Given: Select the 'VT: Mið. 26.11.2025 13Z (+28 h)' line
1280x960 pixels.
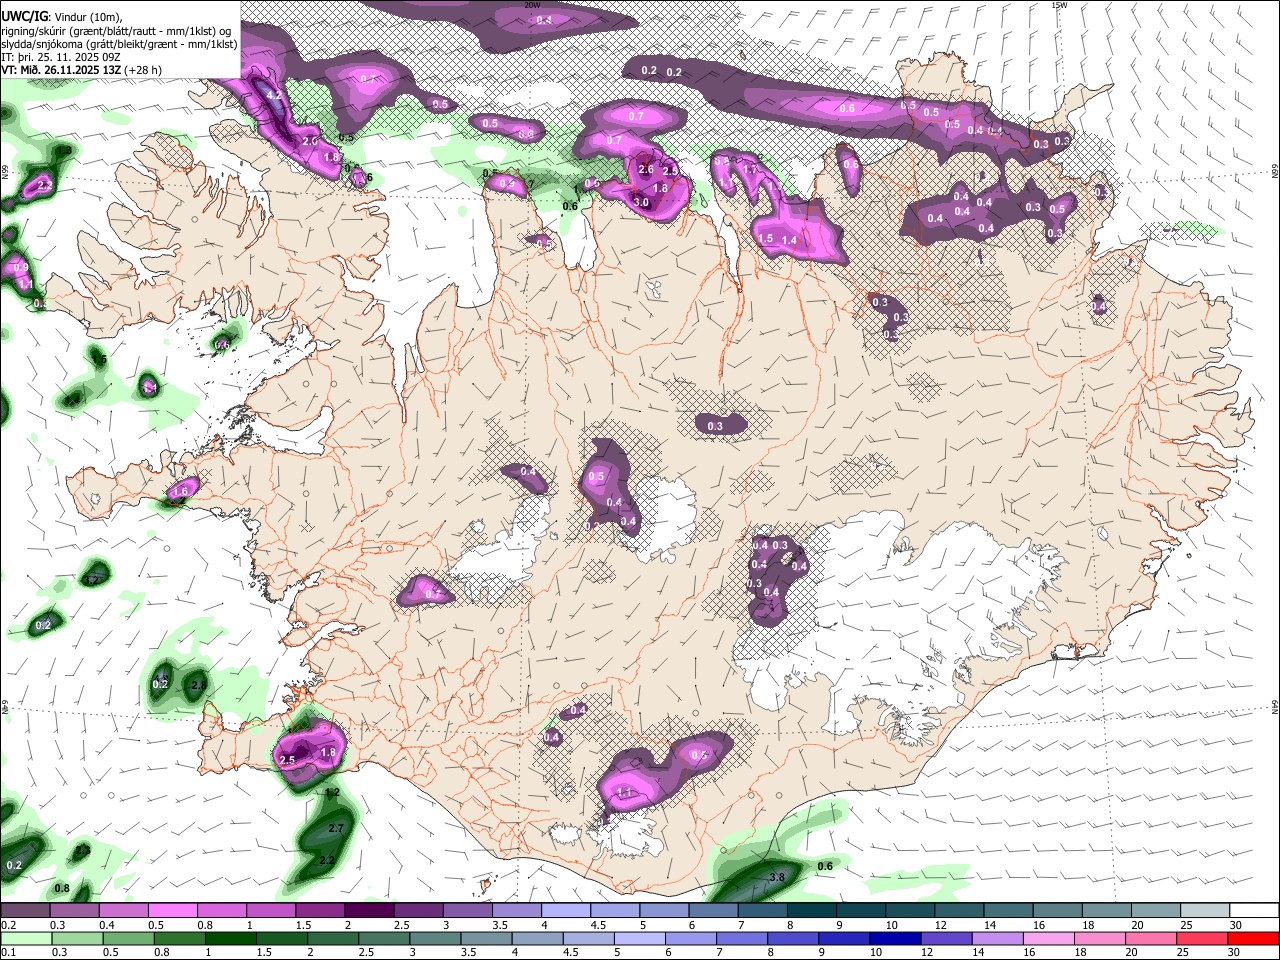Looking at the screenshot, I should 81,70.
